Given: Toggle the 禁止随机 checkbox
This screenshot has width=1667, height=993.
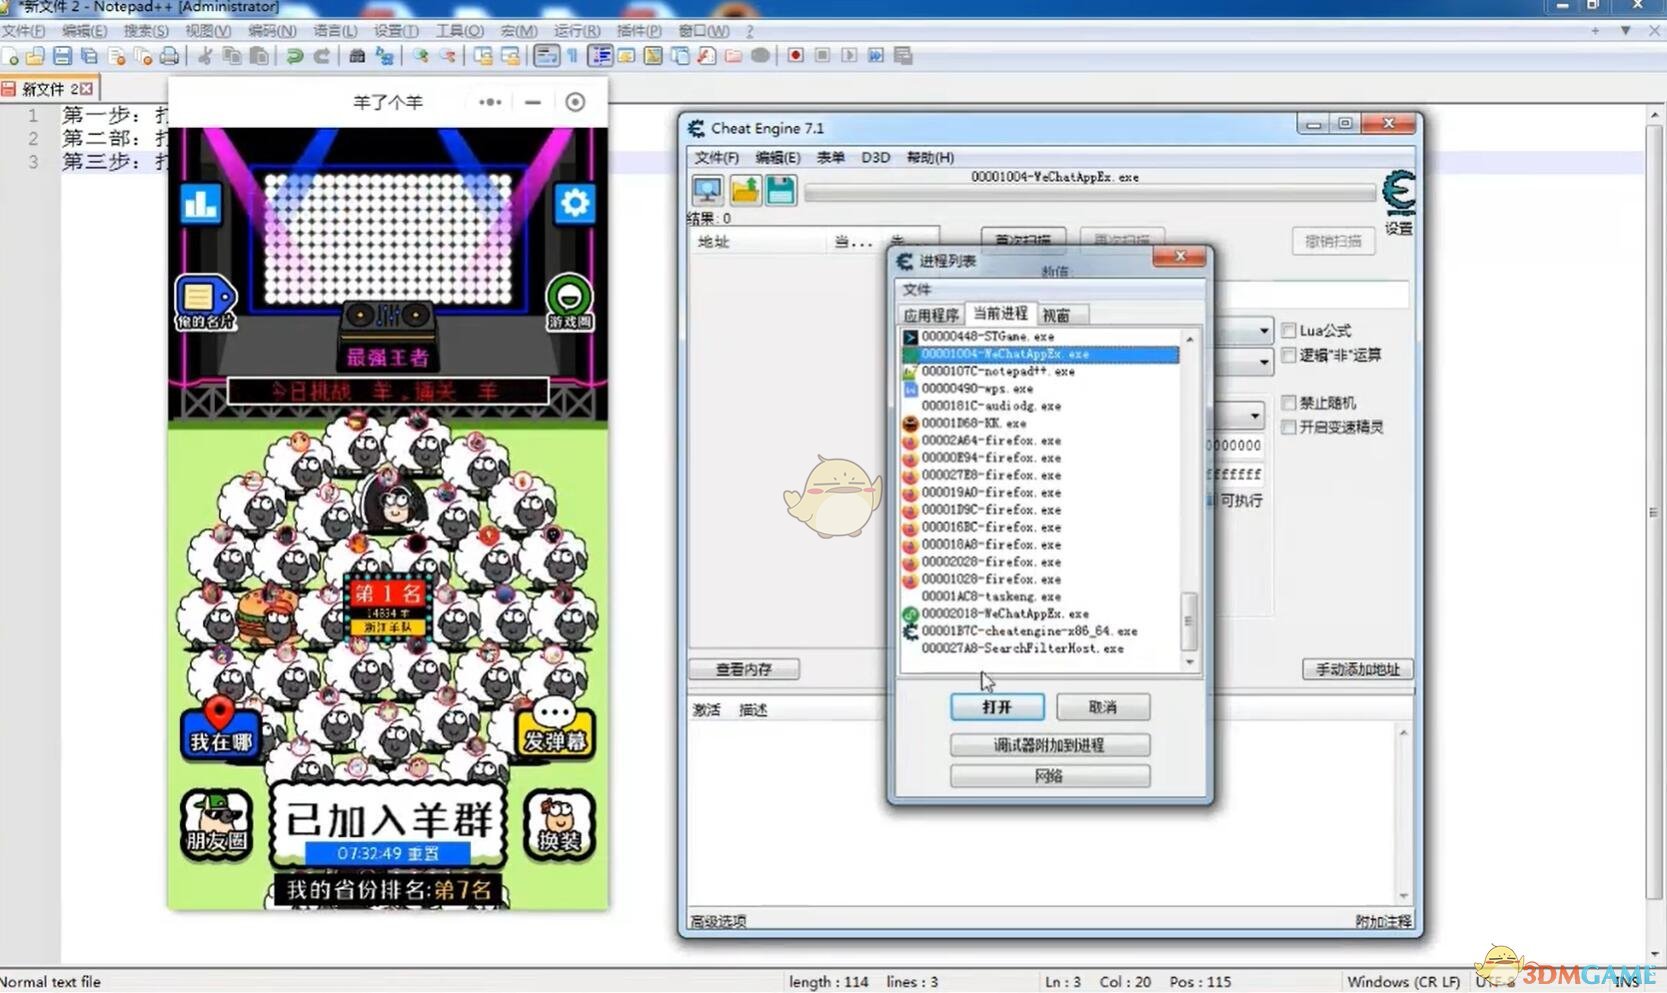Looking at the screenshot, I should pyautogui.click(x=1289, y=403).
